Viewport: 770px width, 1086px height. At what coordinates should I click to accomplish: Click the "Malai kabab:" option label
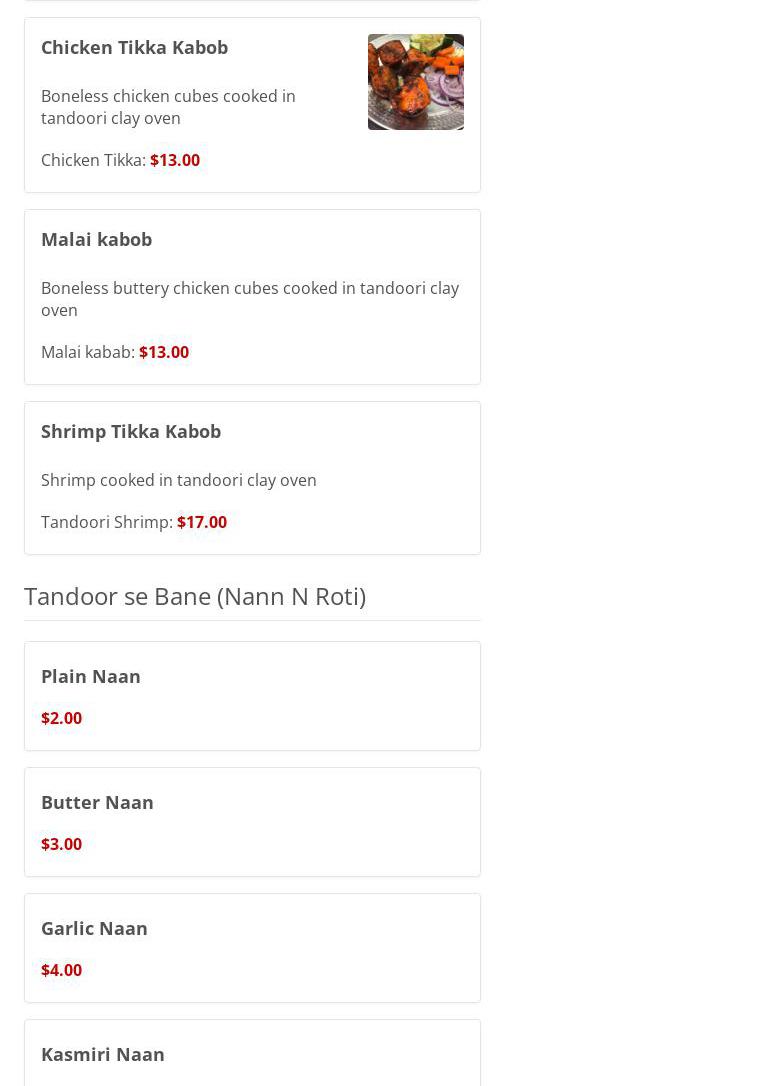point(87,352)
